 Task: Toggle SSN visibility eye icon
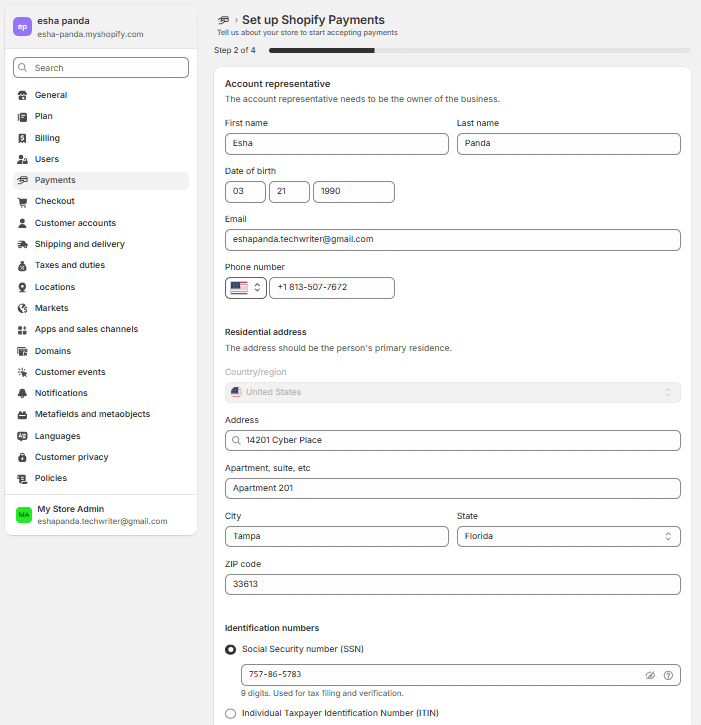650,675
